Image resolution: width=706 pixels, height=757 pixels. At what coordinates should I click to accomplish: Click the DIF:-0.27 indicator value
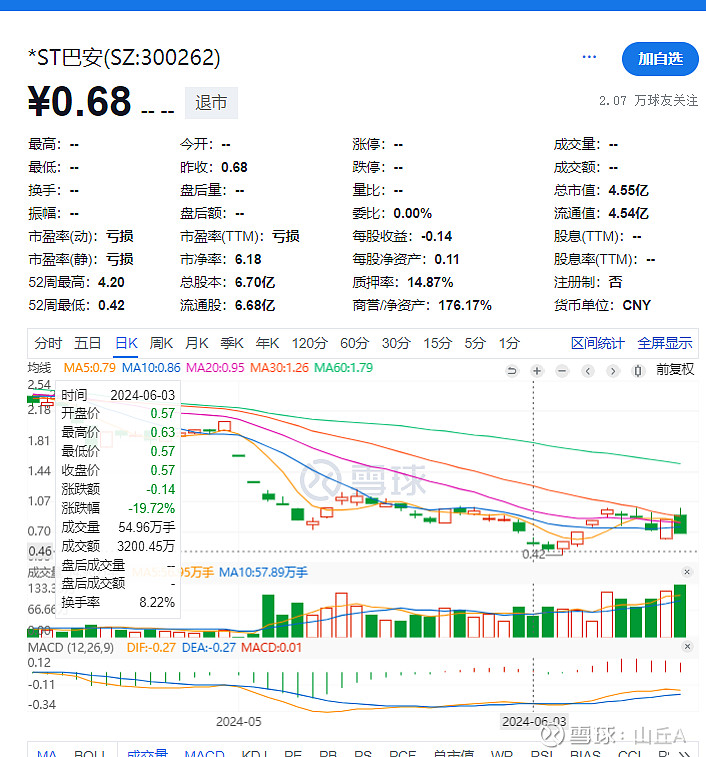(151, 647)
